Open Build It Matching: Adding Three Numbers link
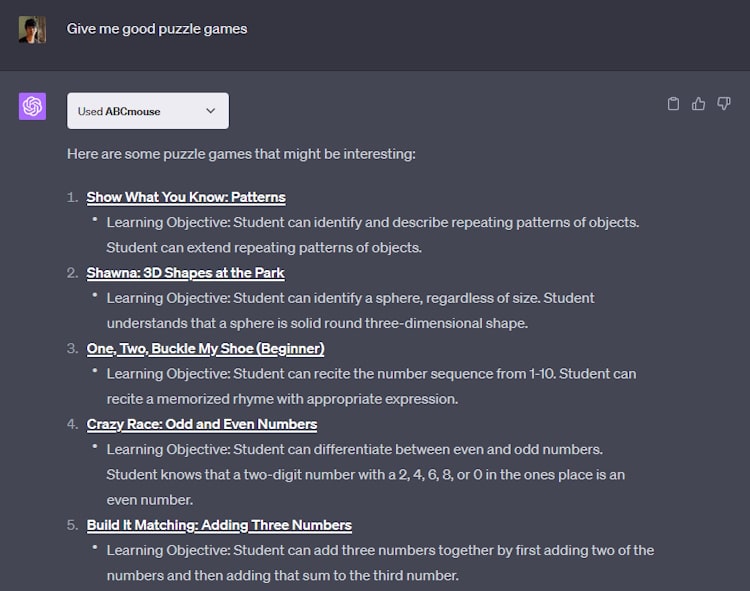The width and height of the screenshot is (750, 591). [219, 525]
